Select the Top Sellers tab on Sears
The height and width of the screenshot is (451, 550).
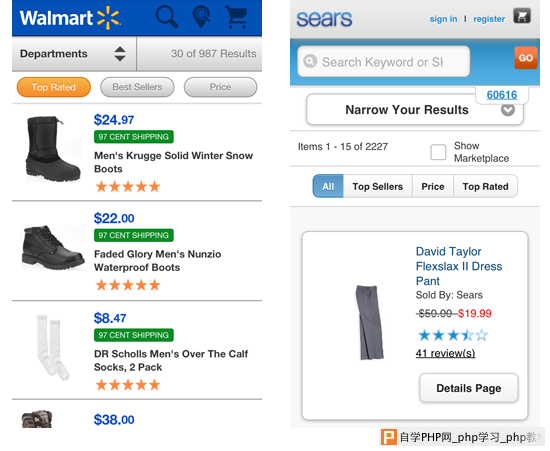[x=377, y=186]
